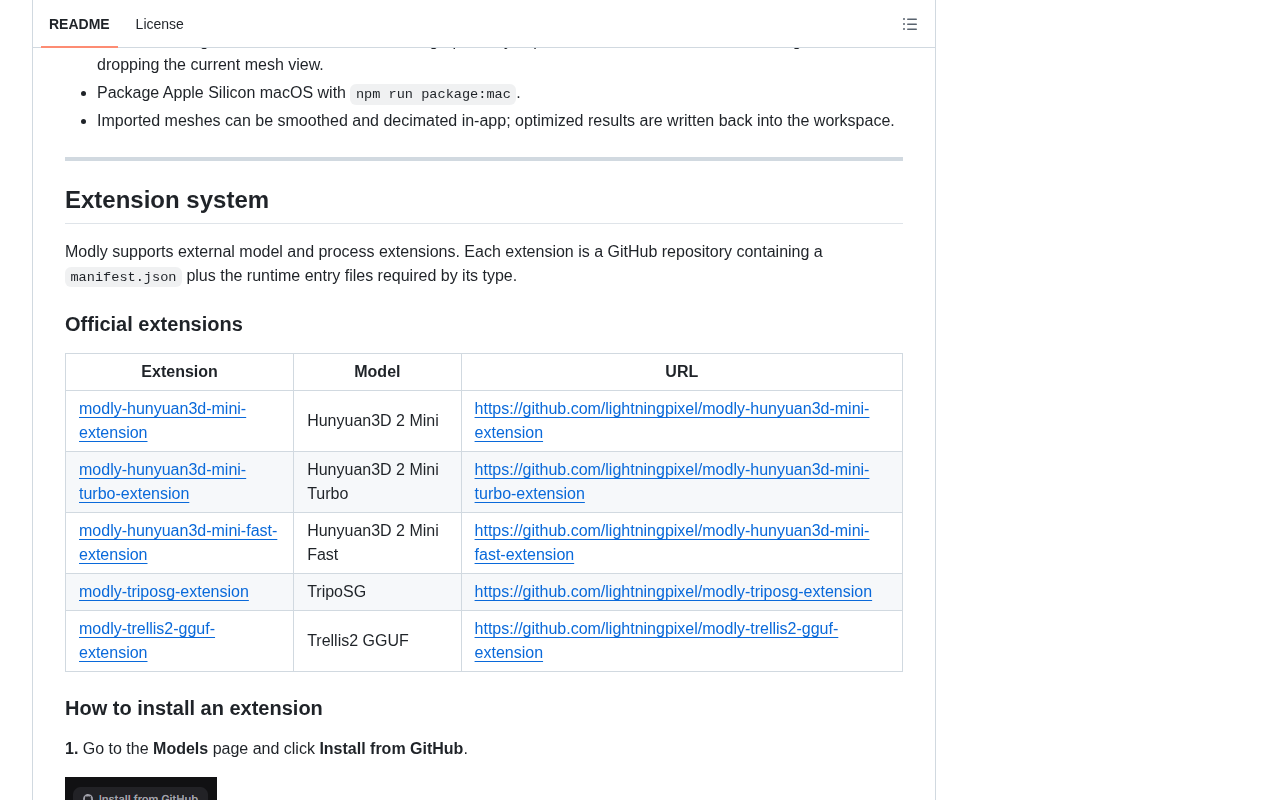Visit the hunyuan3d-mini-turbo-extension GitHub URL

[x=672, y=482]
